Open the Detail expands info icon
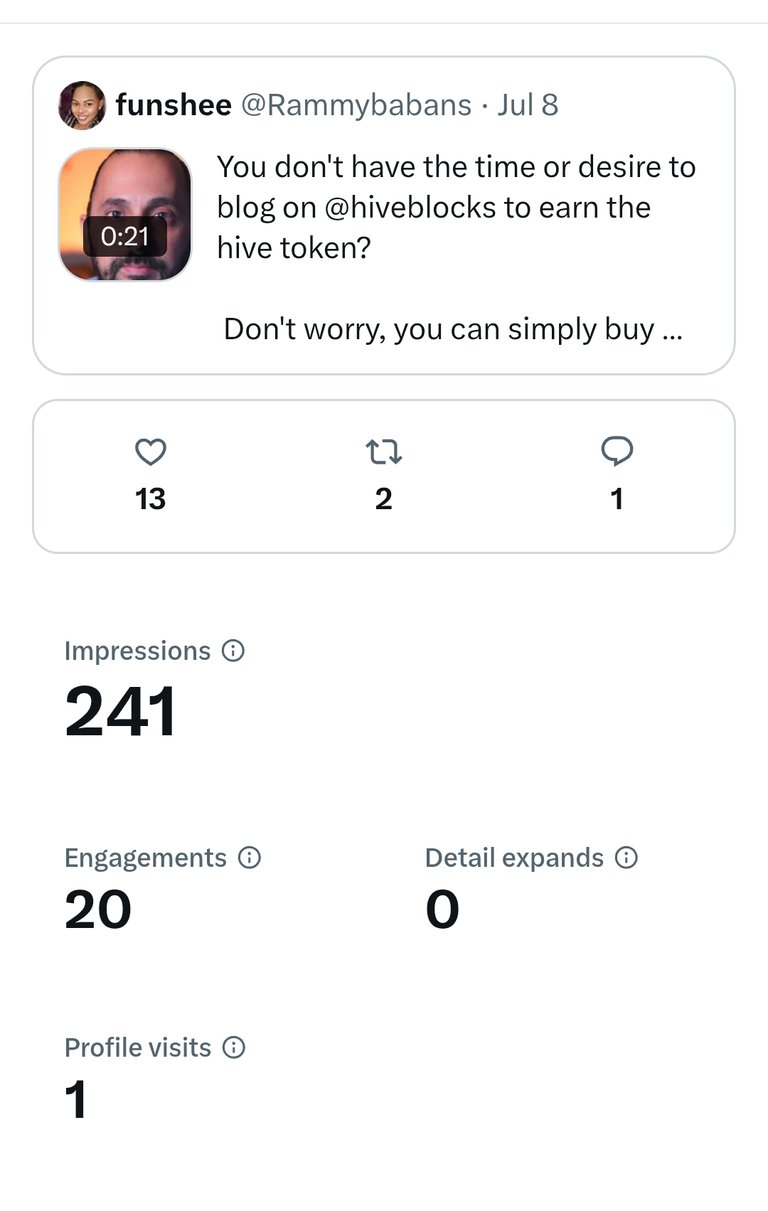The image size is (768, 1211). click(x=626, y=858)
